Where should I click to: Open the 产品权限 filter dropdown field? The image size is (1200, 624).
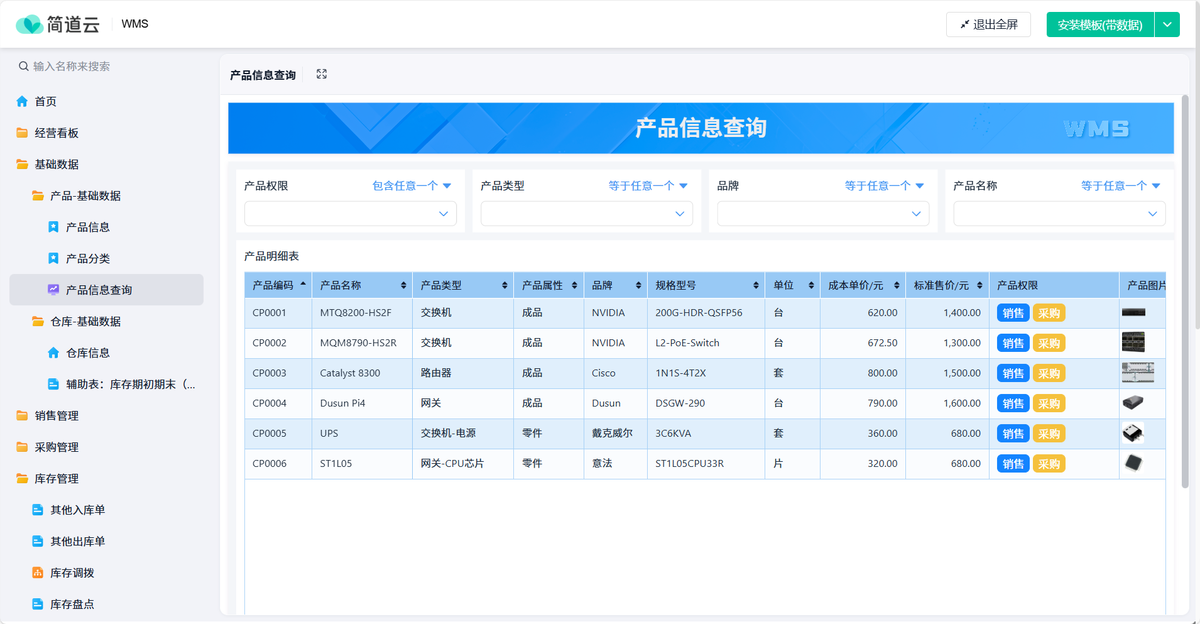350,213
